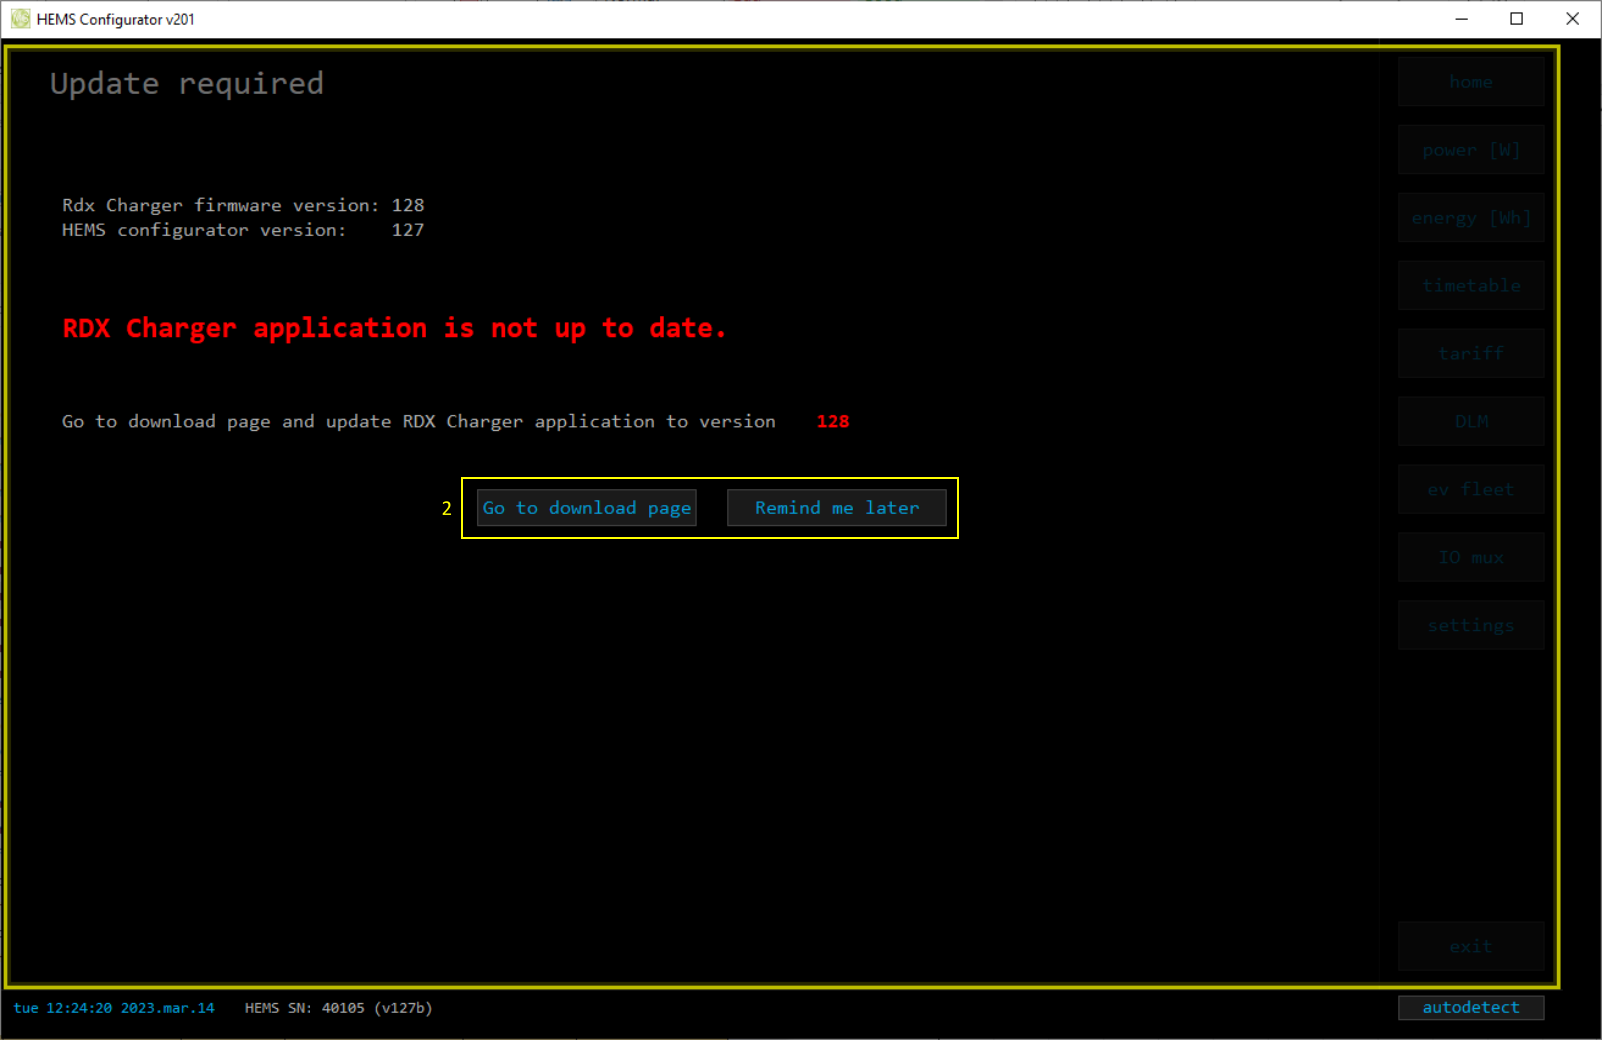Click the HEMS Configurator app icon in title bar
This screenshot has width=1602, height=1040.
20,19
